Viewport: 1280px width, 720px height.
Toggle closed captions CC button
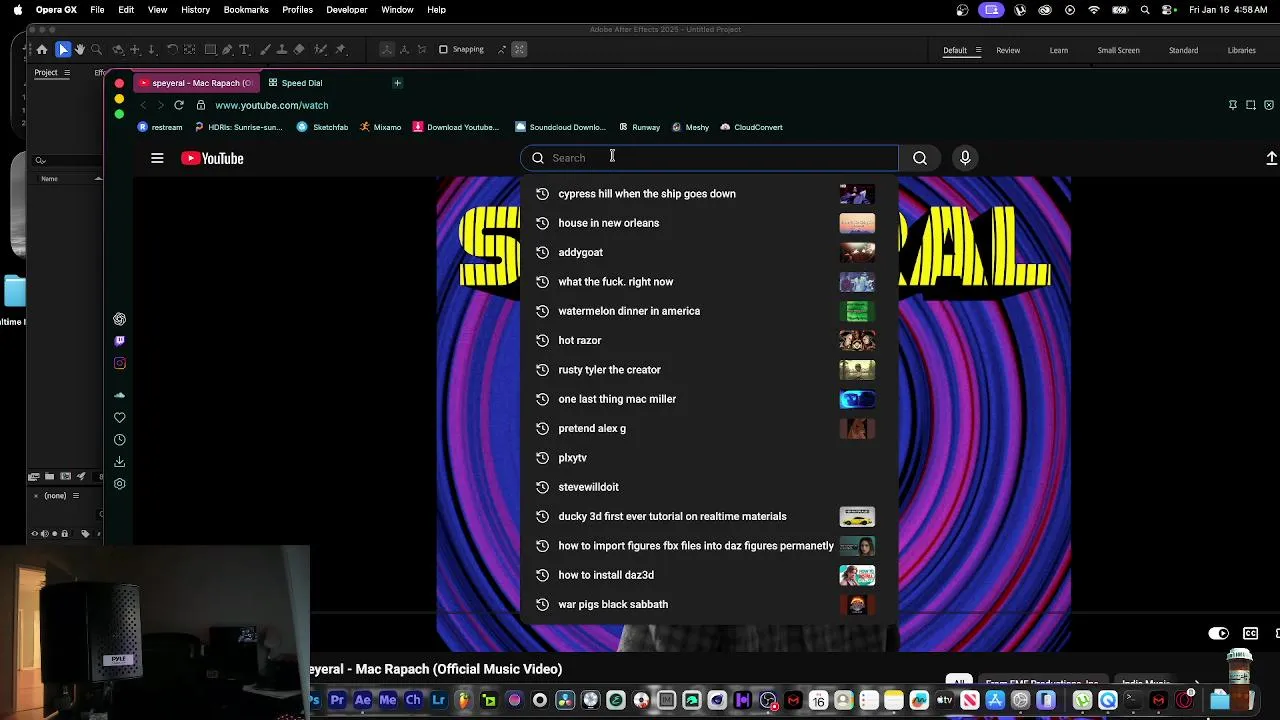coord(1250,633)
